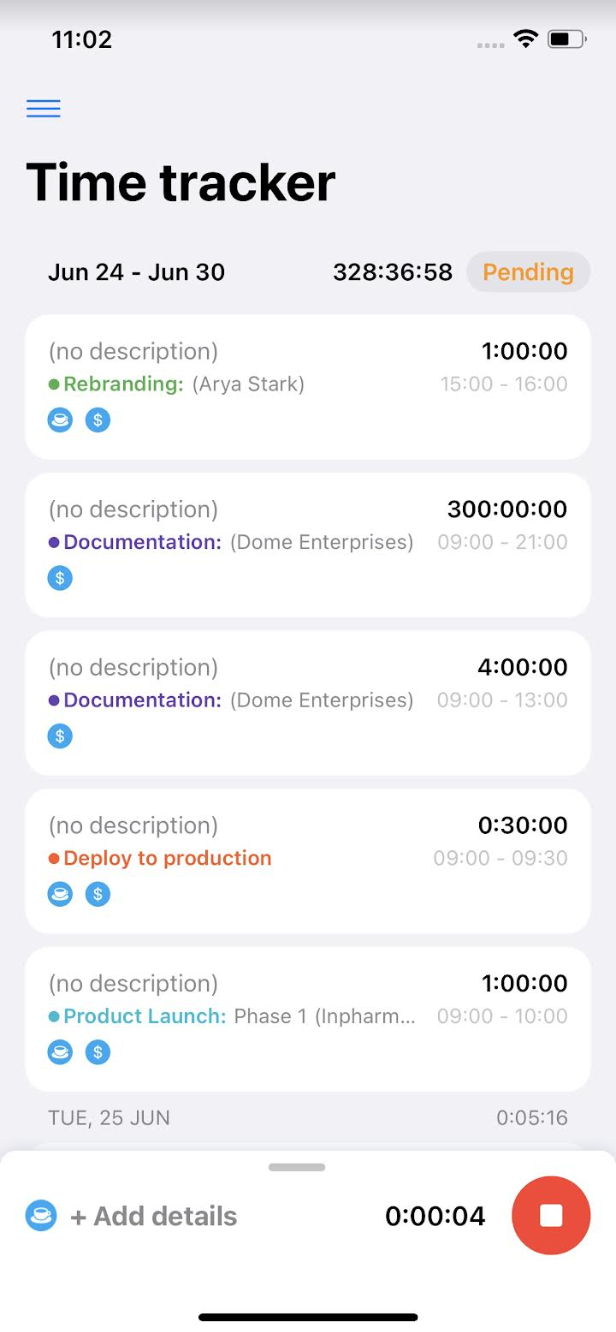
Task: Expand the running timer drawer handle
Action: [295, 1166]
